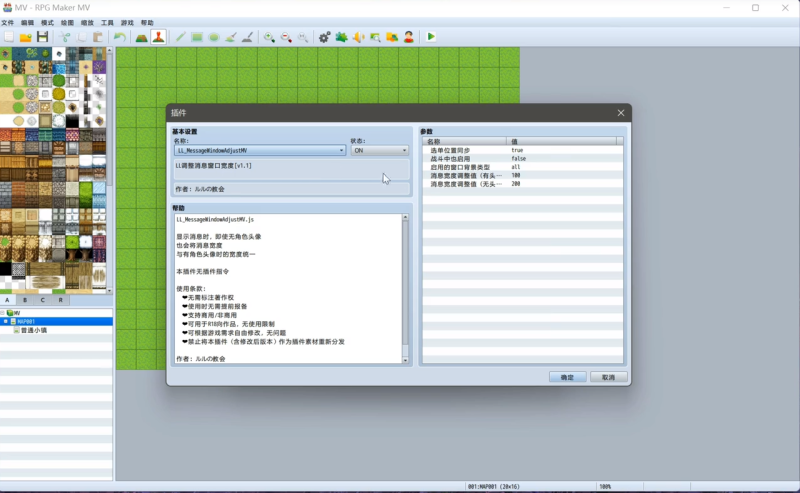This screenshot has height=493, width=800.
Task: Open the 文件 menu
Action: click(8, 23)
